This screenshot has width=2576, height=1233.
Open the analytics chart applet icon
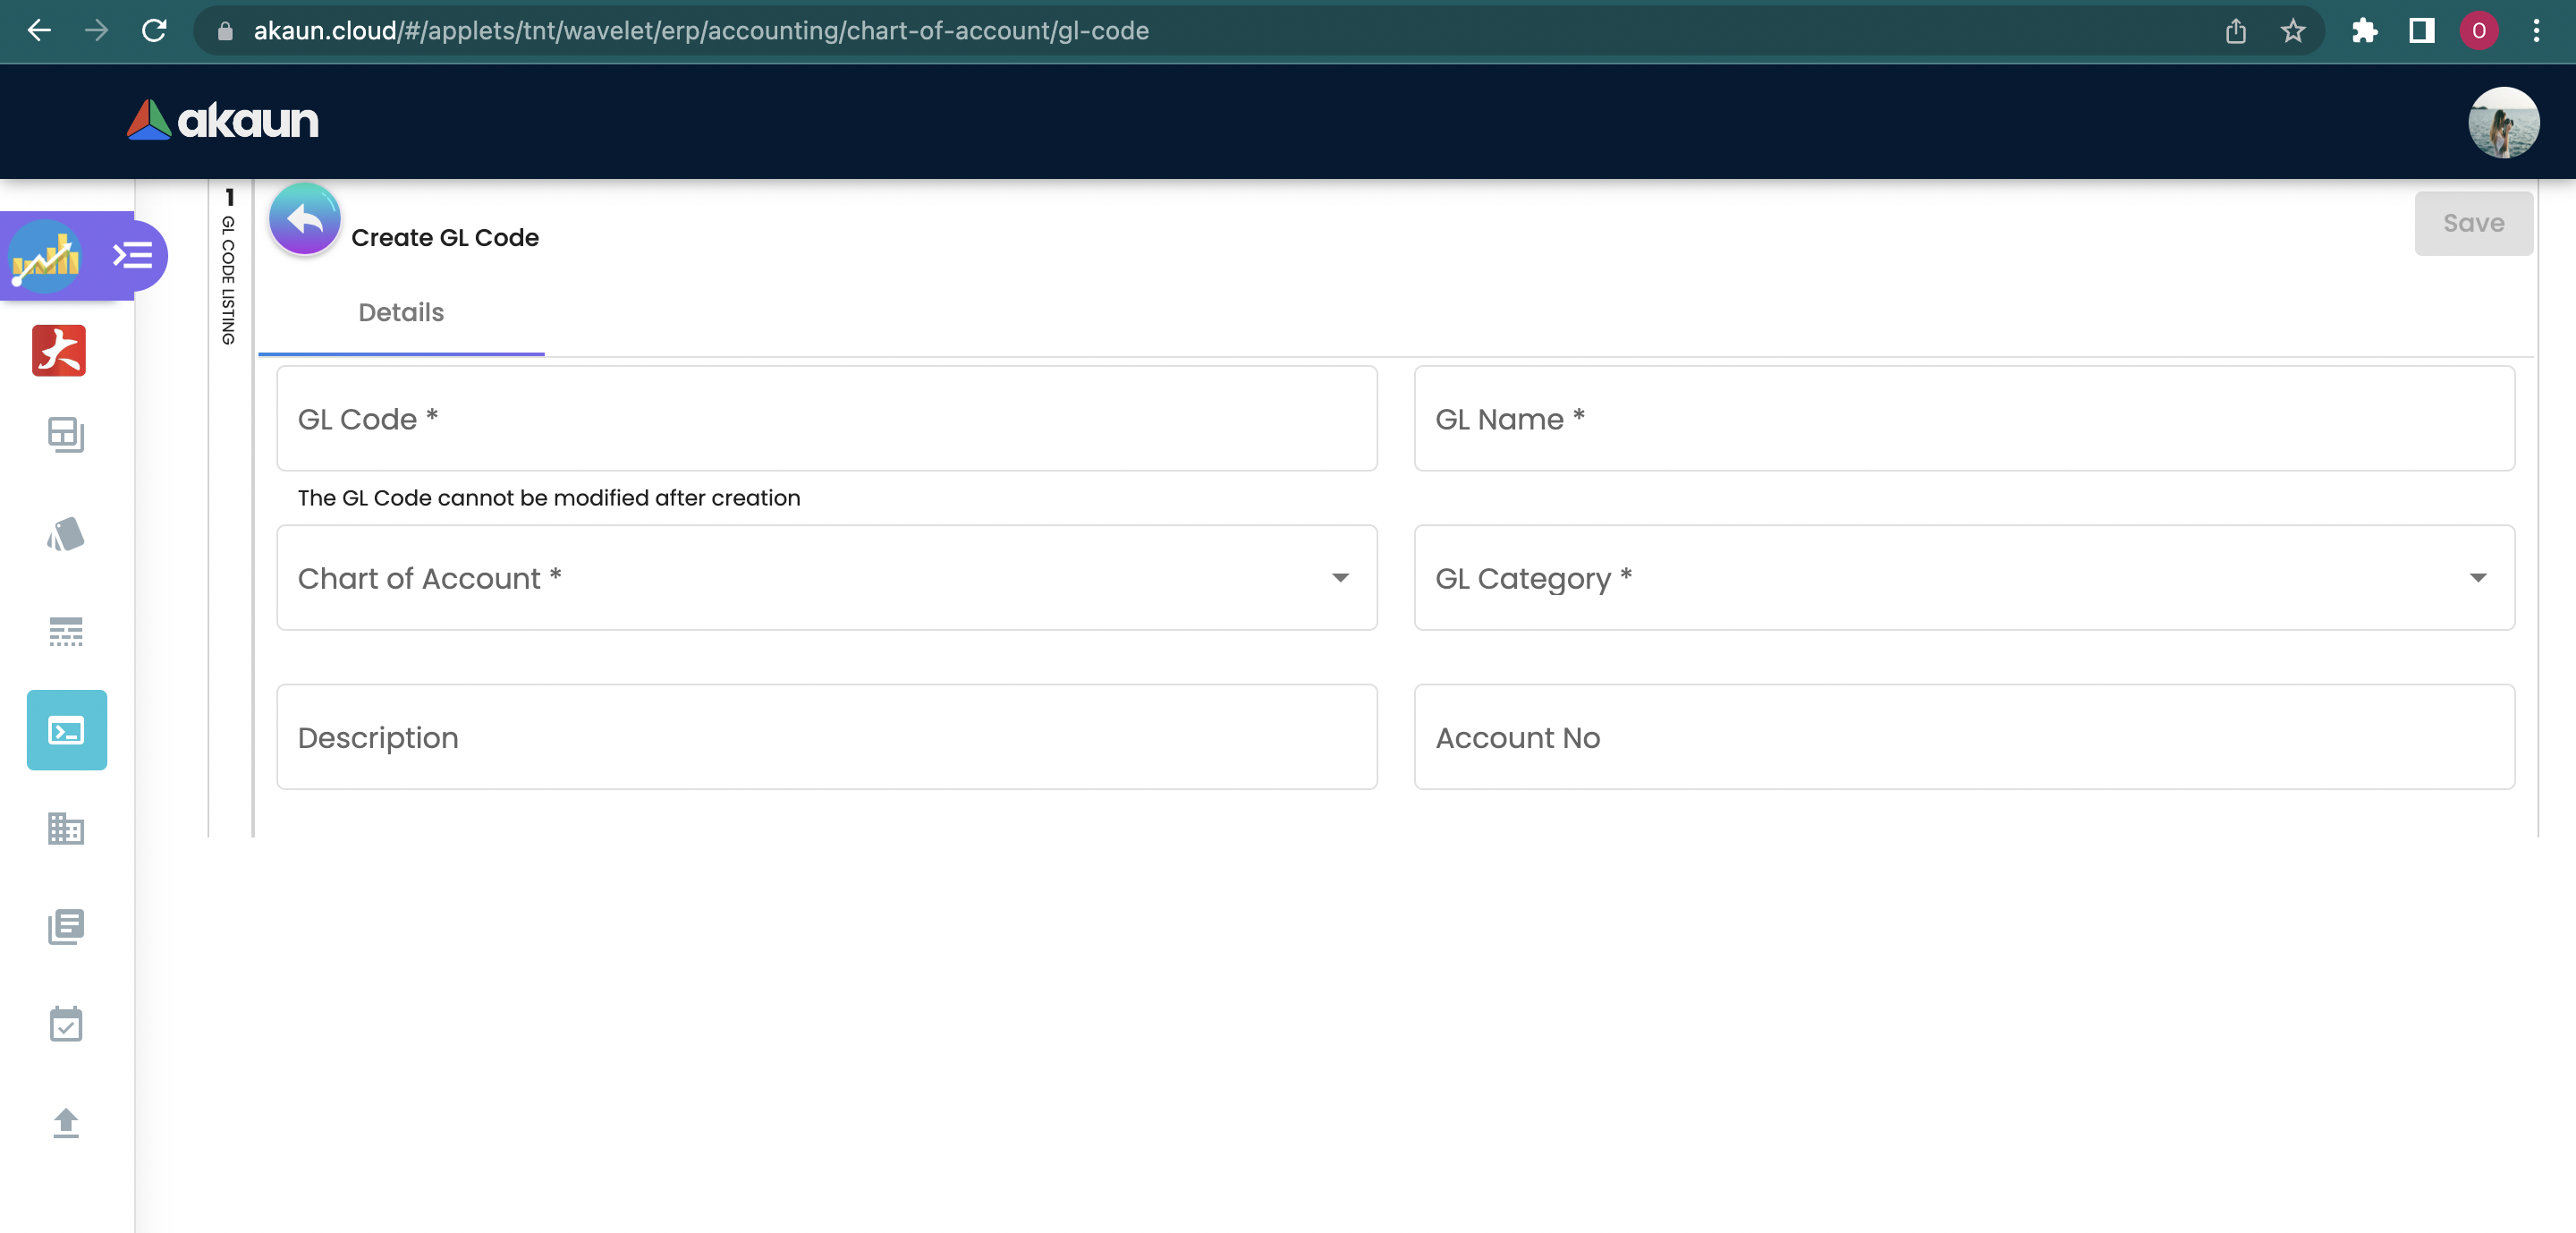(x=45, y=256)
